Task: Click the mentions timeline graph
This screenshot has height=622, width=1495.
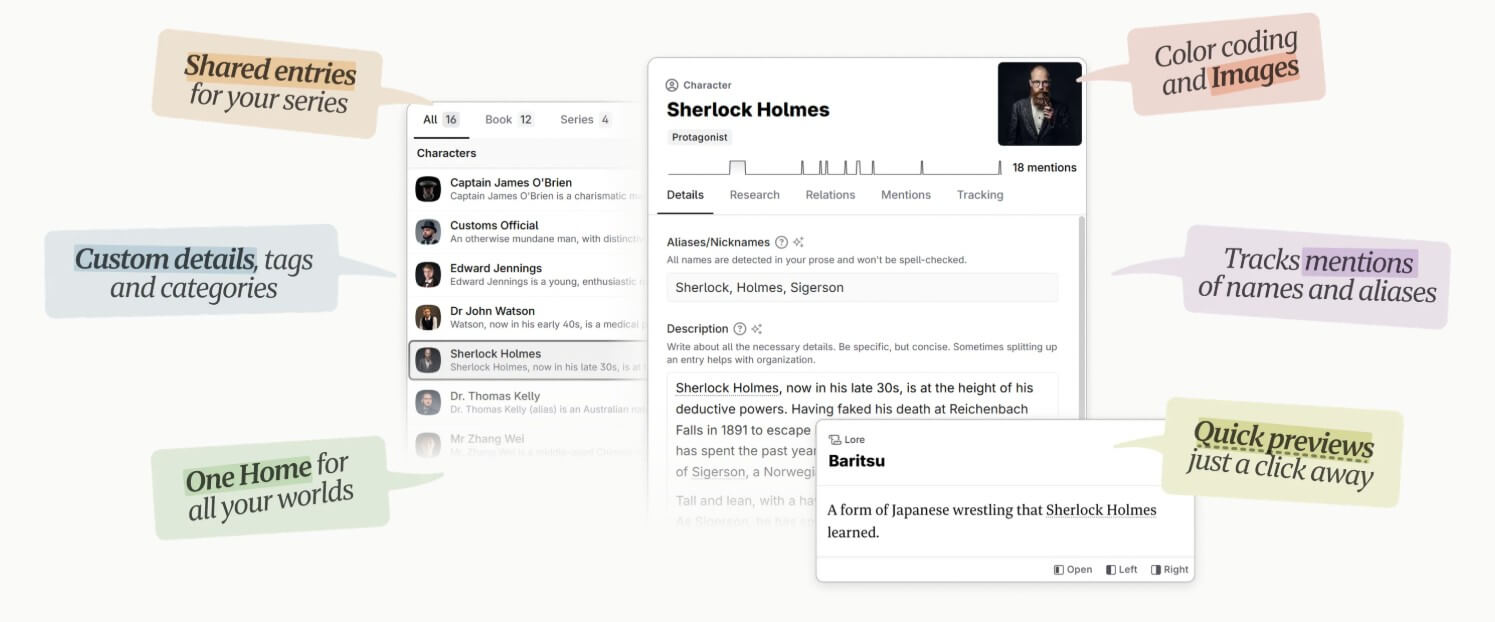Action: coord(835,167)
